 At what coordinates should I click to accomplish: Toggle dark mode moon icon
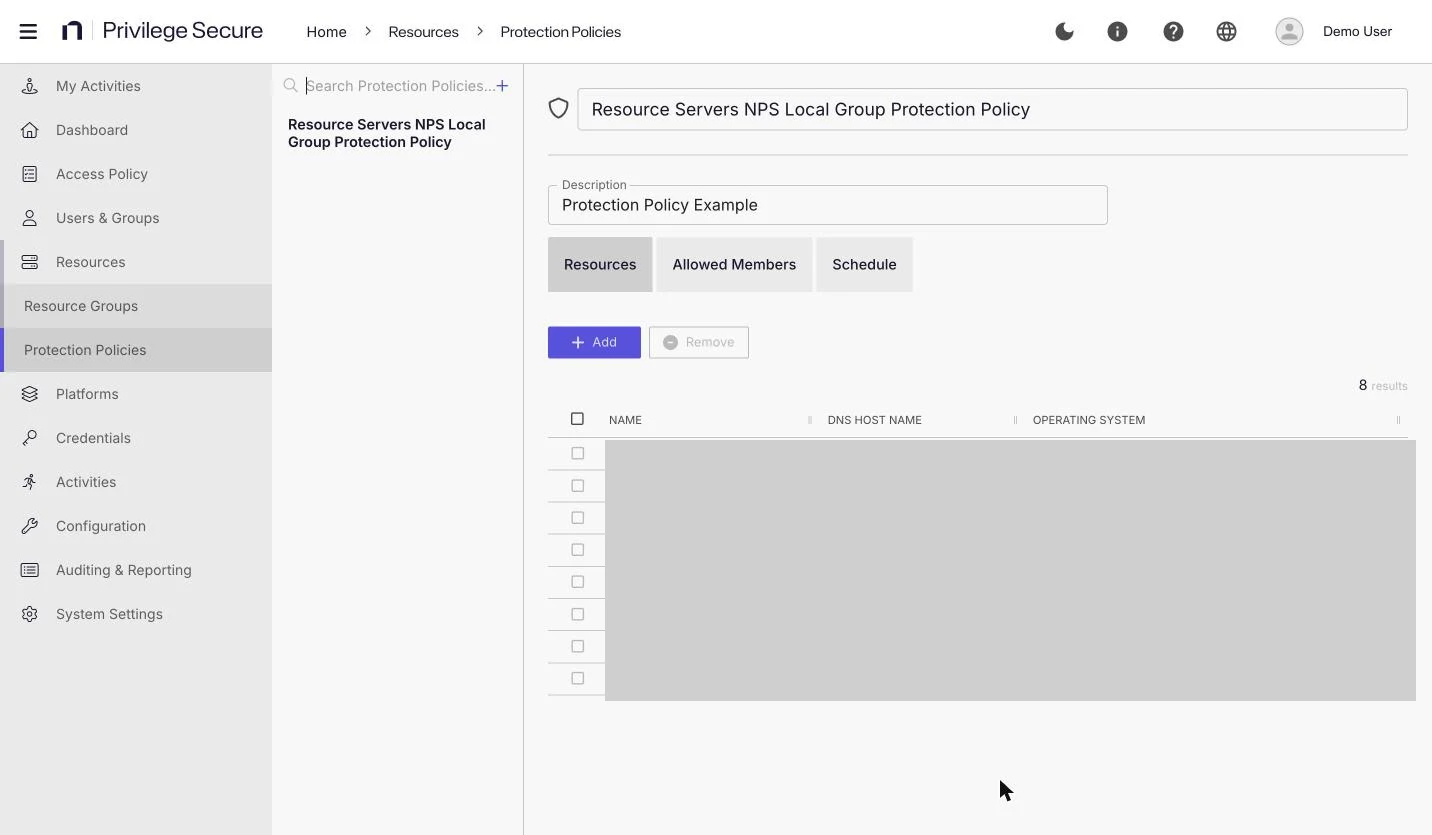point(1064,31)
